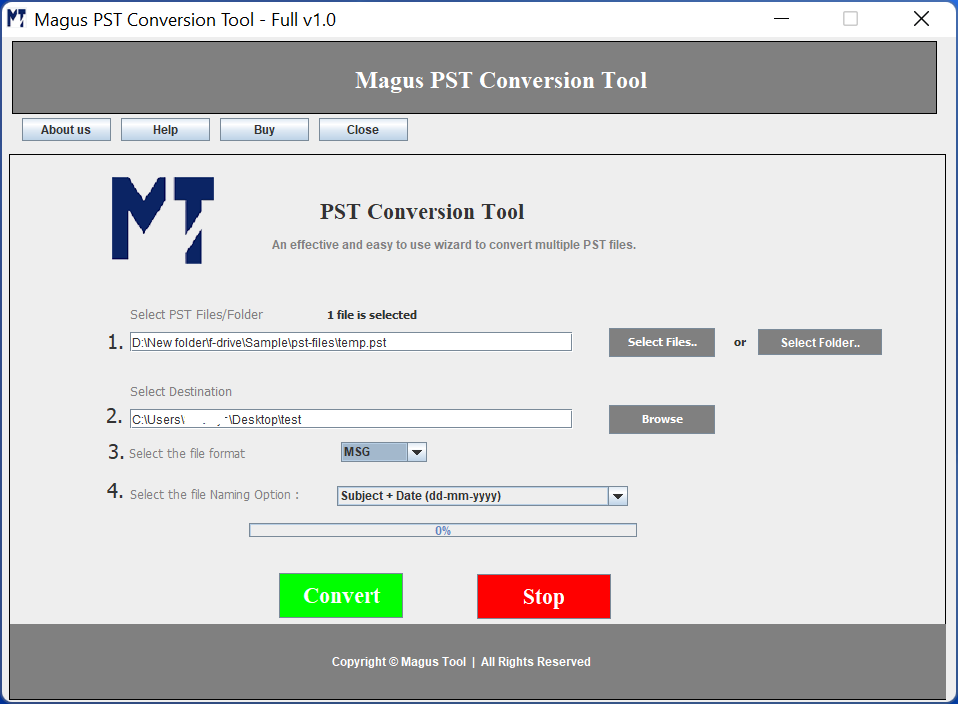Click the 'Magus PST Conversion Tool' banner title

[x=501, y=80]
